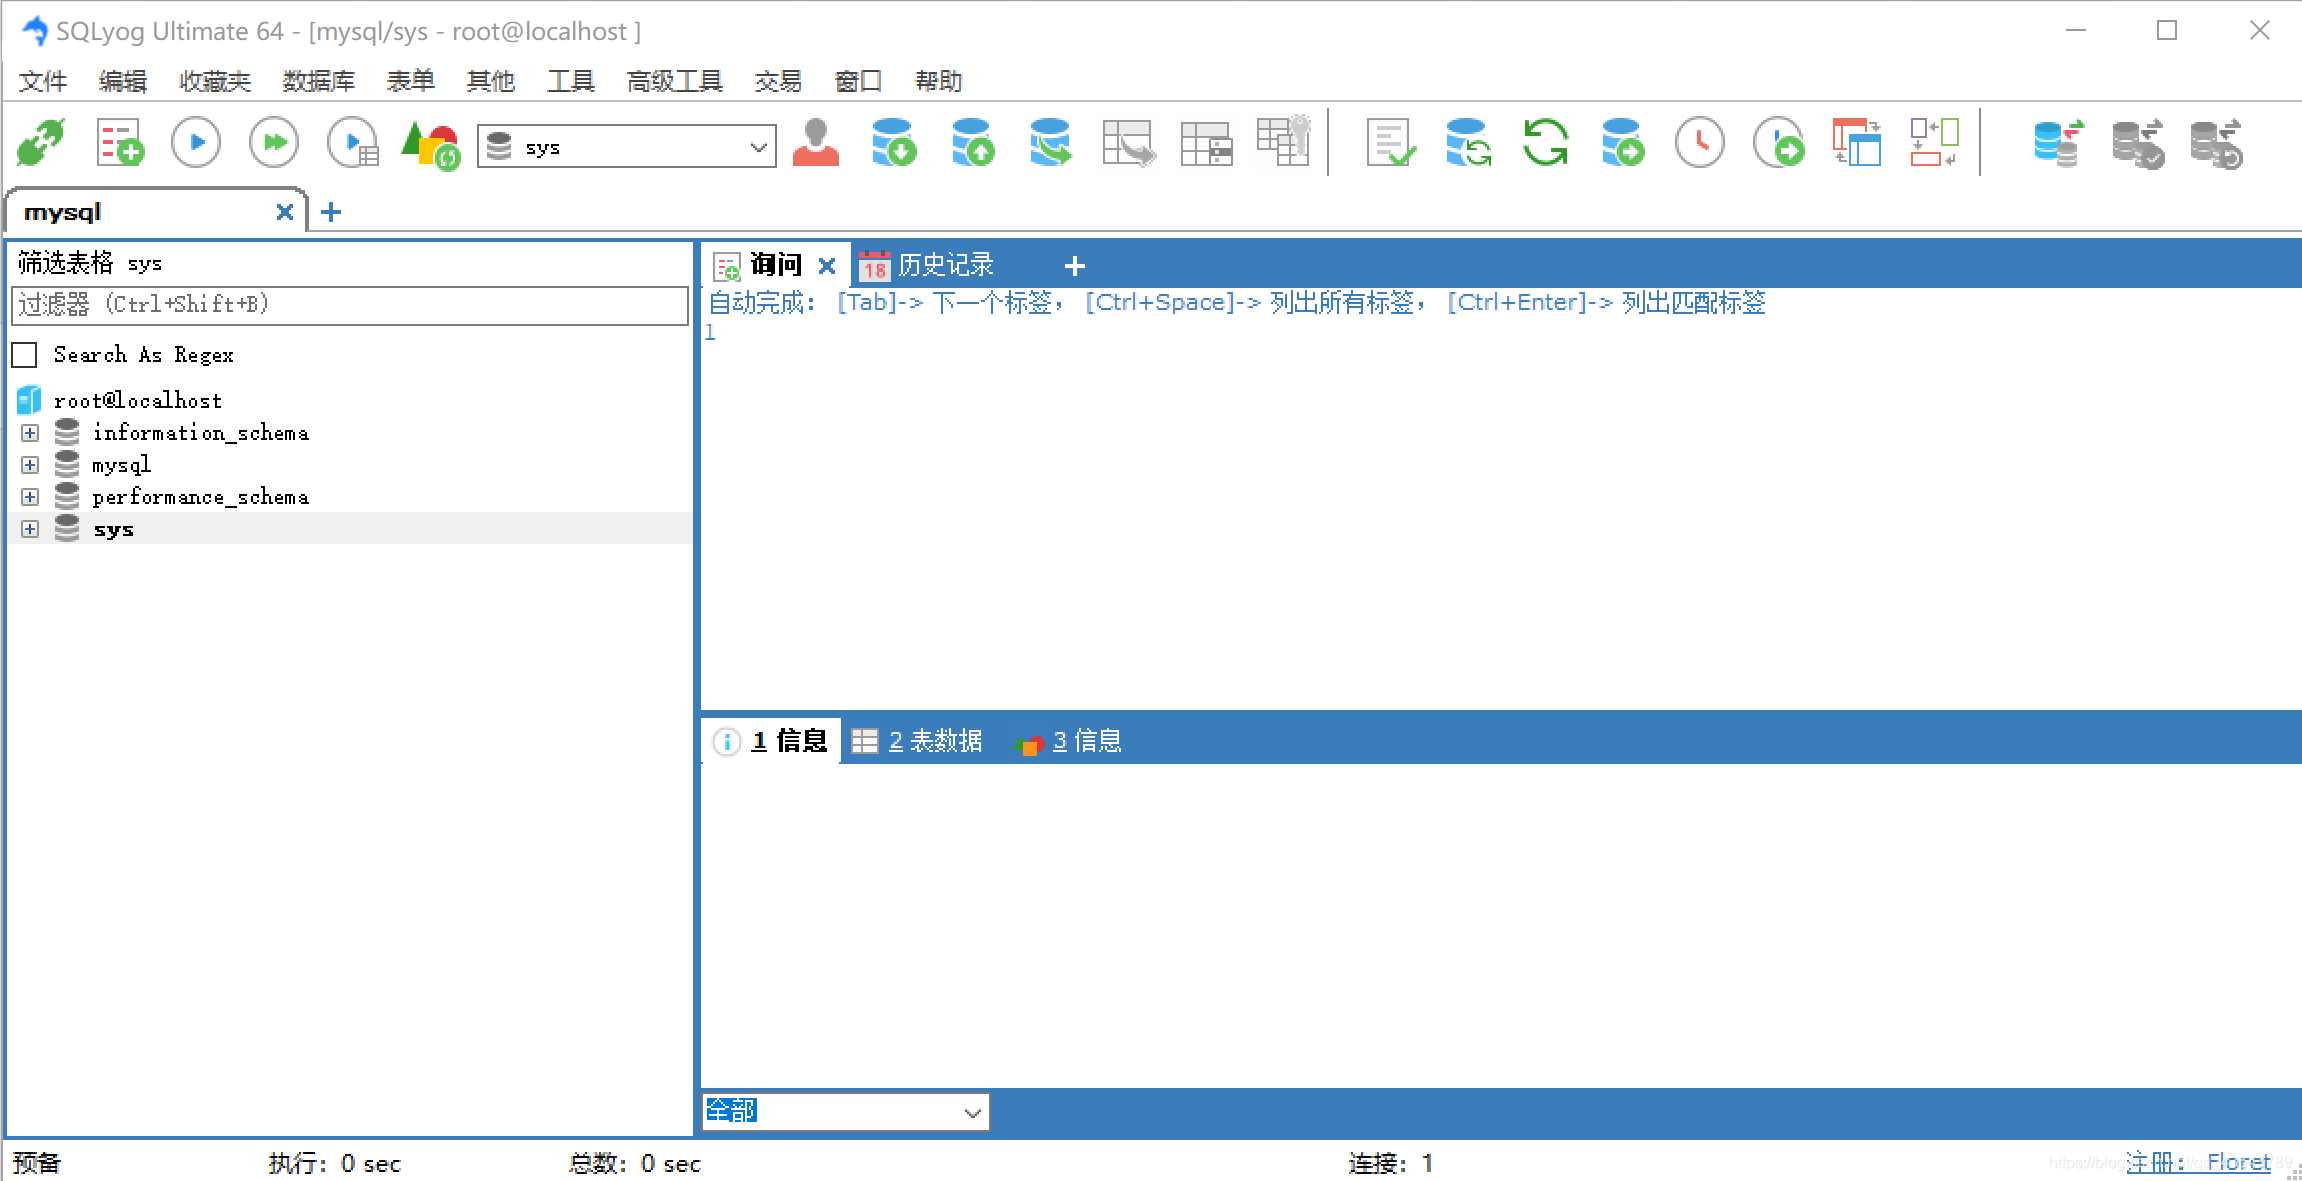Open the 交易 menu
The height and width of the screenshot is (1181, 2302).
click(x=779, y=81)
